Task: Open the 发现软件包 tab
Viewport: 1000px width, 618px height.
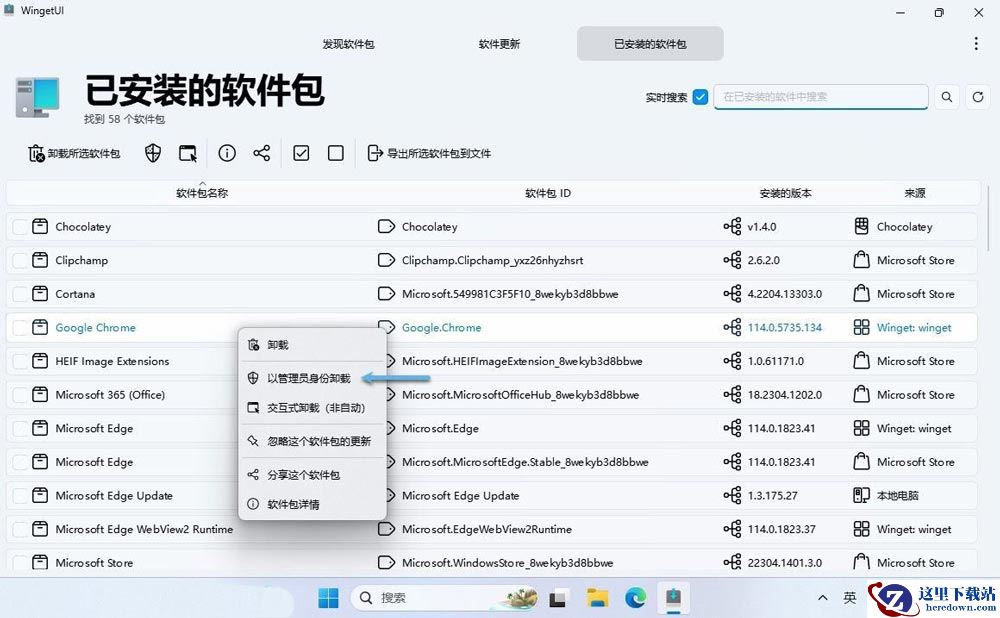Action: pyautogui.click(x=348, y=44)
